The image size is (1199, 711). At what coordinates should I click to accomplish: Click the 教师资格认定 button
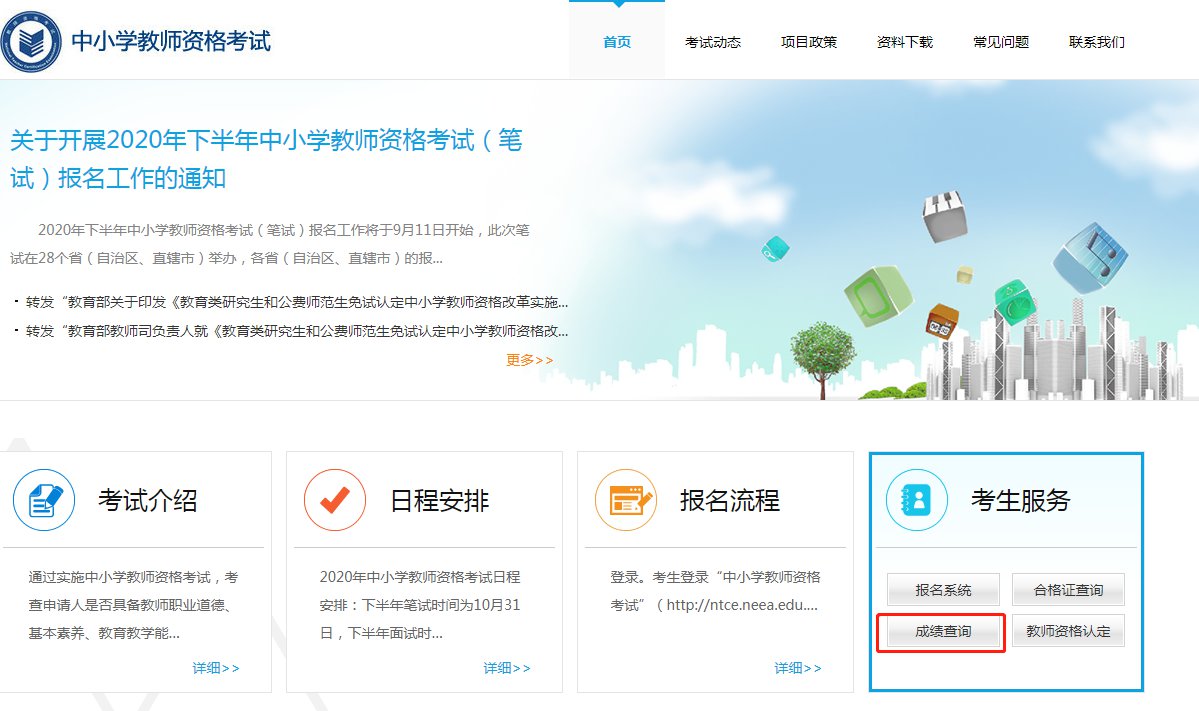coord(1068,632)
